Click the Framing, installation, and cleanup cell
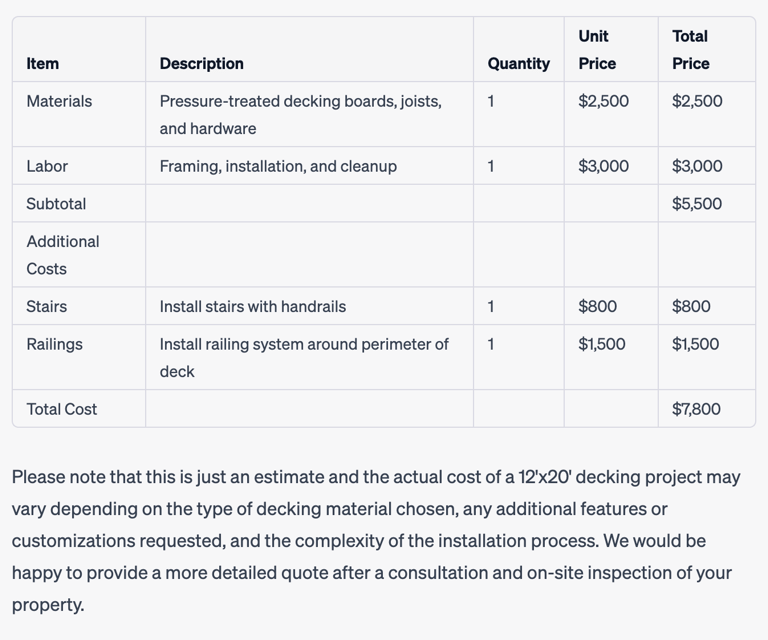The height and width of the screenshot is (640, 768). (278, 166)
